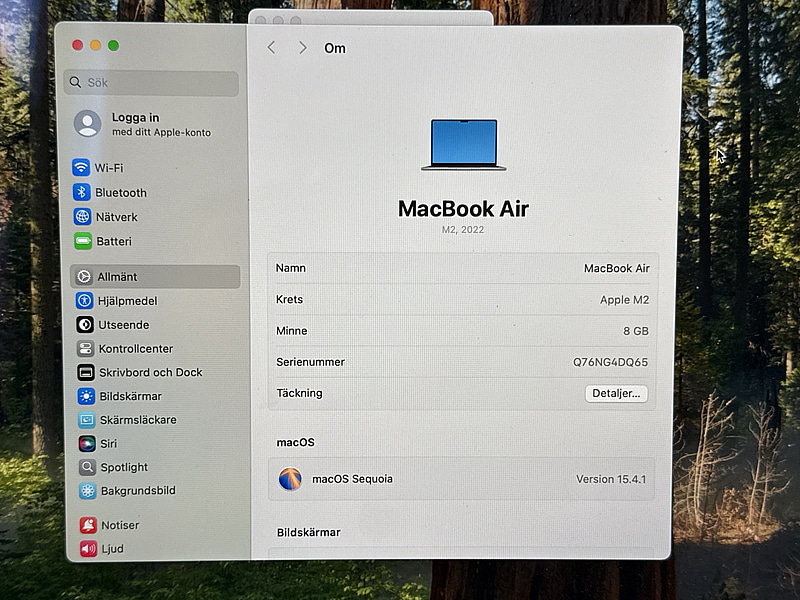Viewport: 800px width, 600px height.
Task: Select the Utseende appearance icon
Action: click(85, 324)
